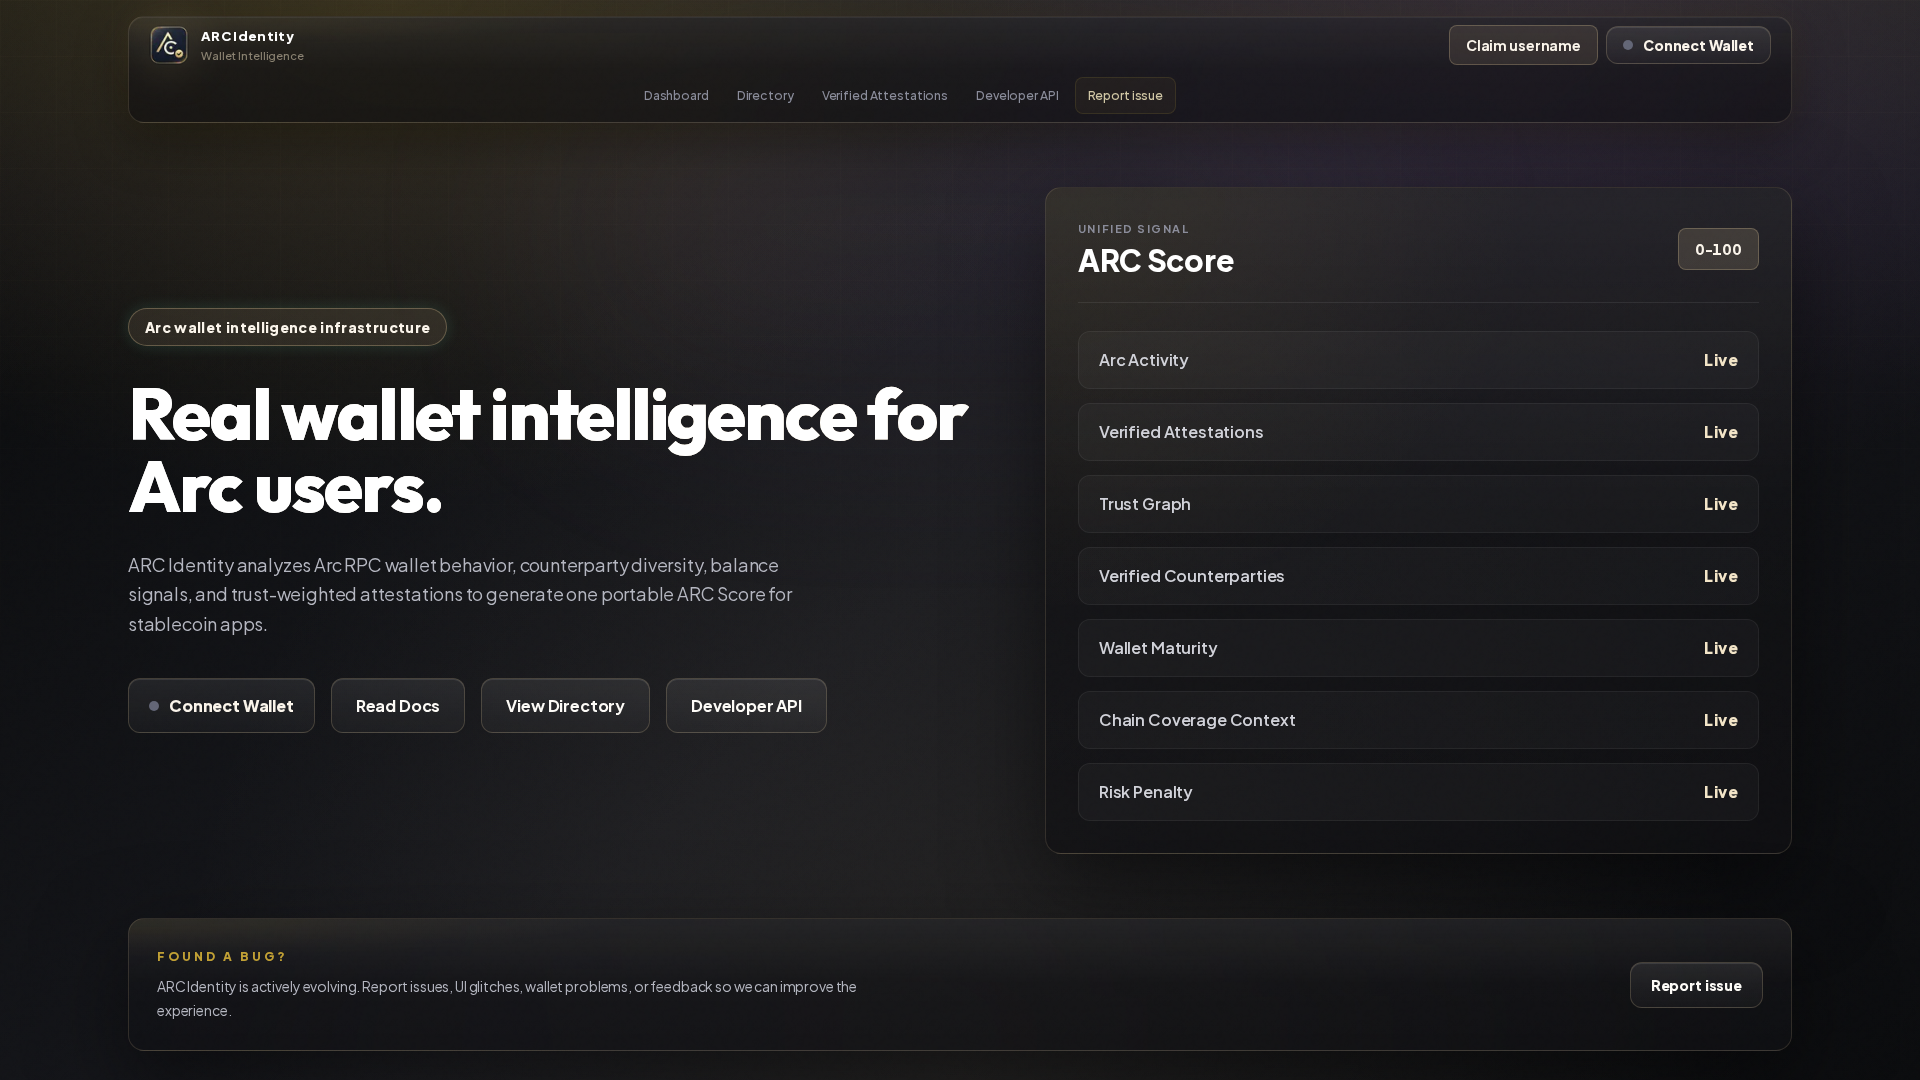This screenshot has width=1920, height=1080.
Task: Open Read Docs
Action: pos(398,706)
